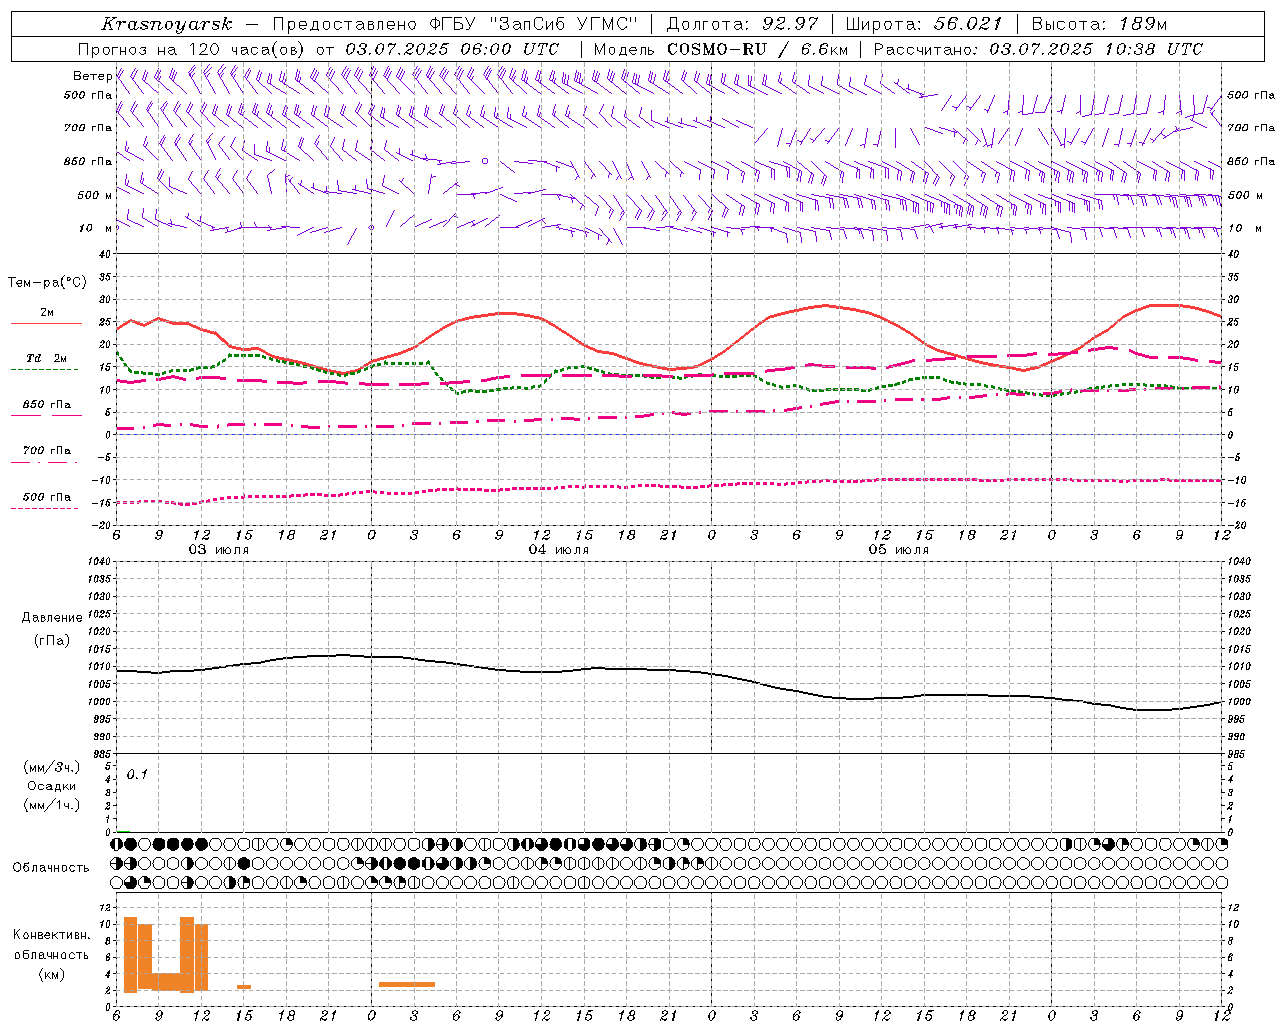Viewport: 1280px width, 1024px height.
Task: Click the Ветер panel label
Action: click(x=92, y=76)
